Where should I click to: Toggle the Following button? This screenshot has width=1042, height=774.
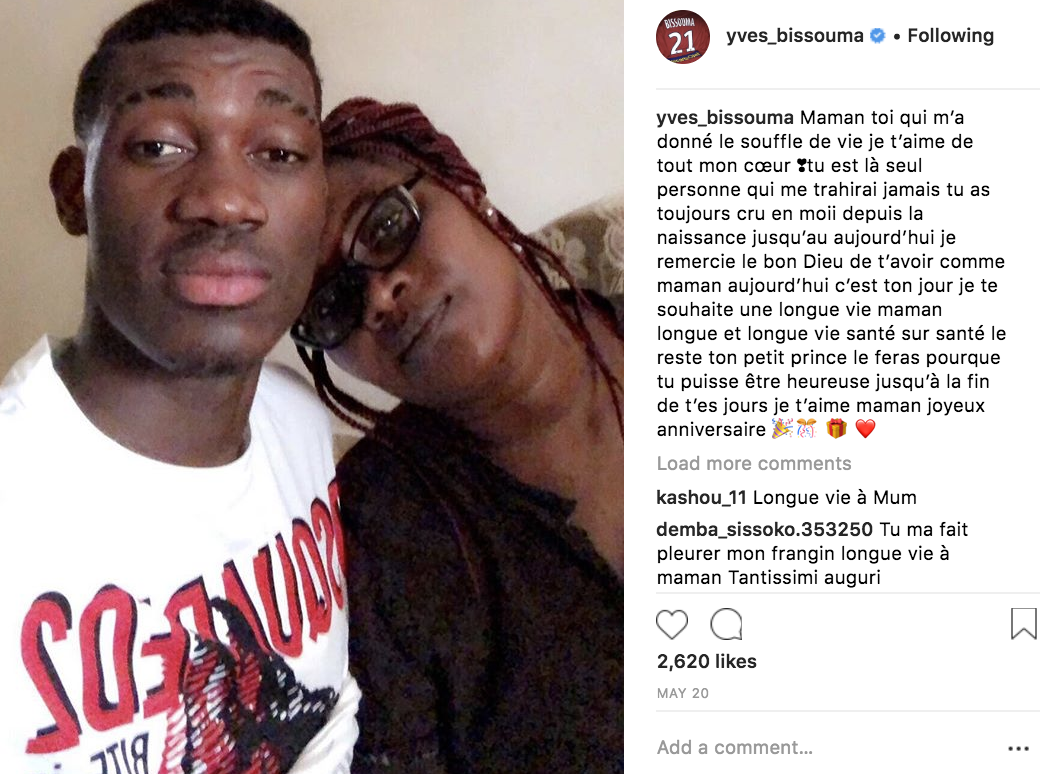pos(950,36)
